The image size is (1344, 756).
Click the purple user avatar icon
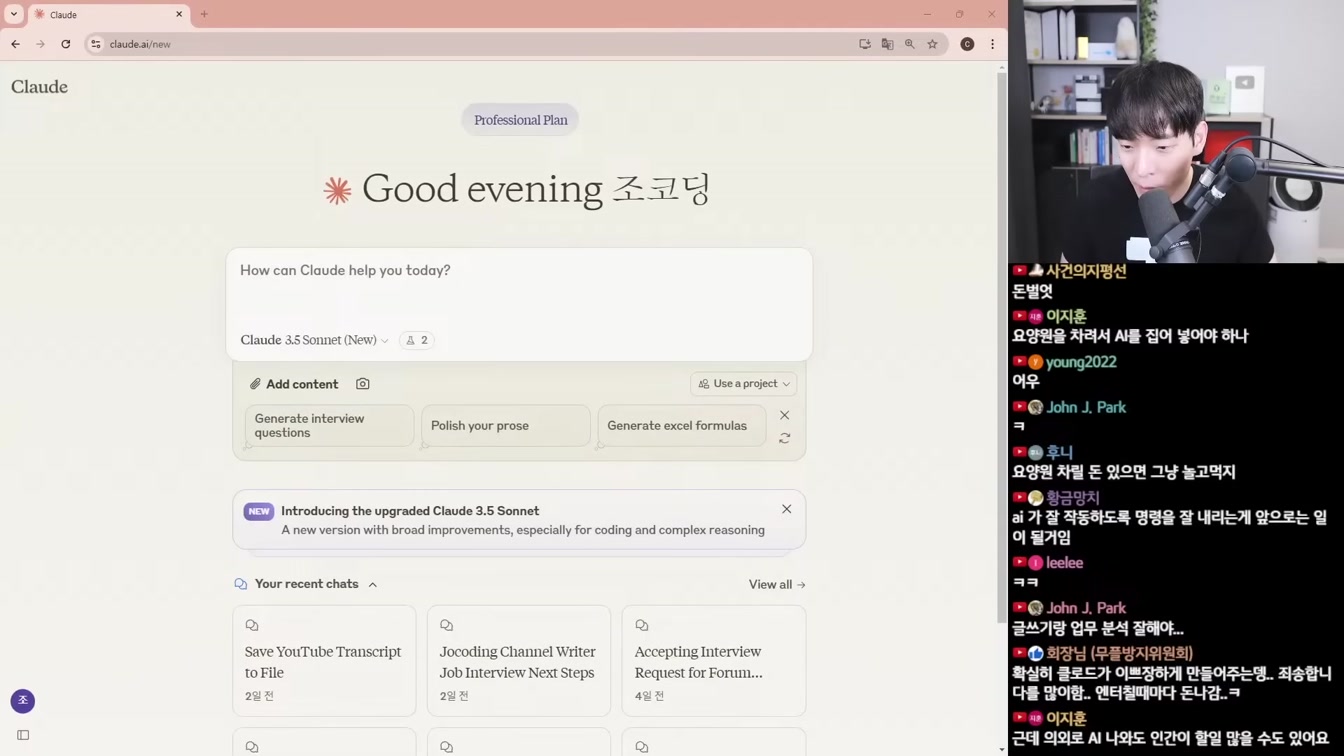23,701
